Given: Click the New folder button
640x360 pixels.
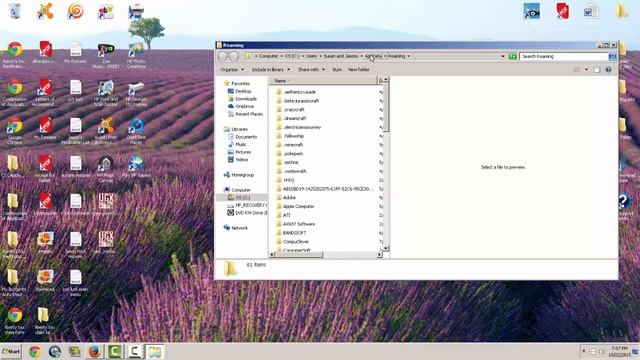Looking at the screenshot, I should click(x=358, y=70).
